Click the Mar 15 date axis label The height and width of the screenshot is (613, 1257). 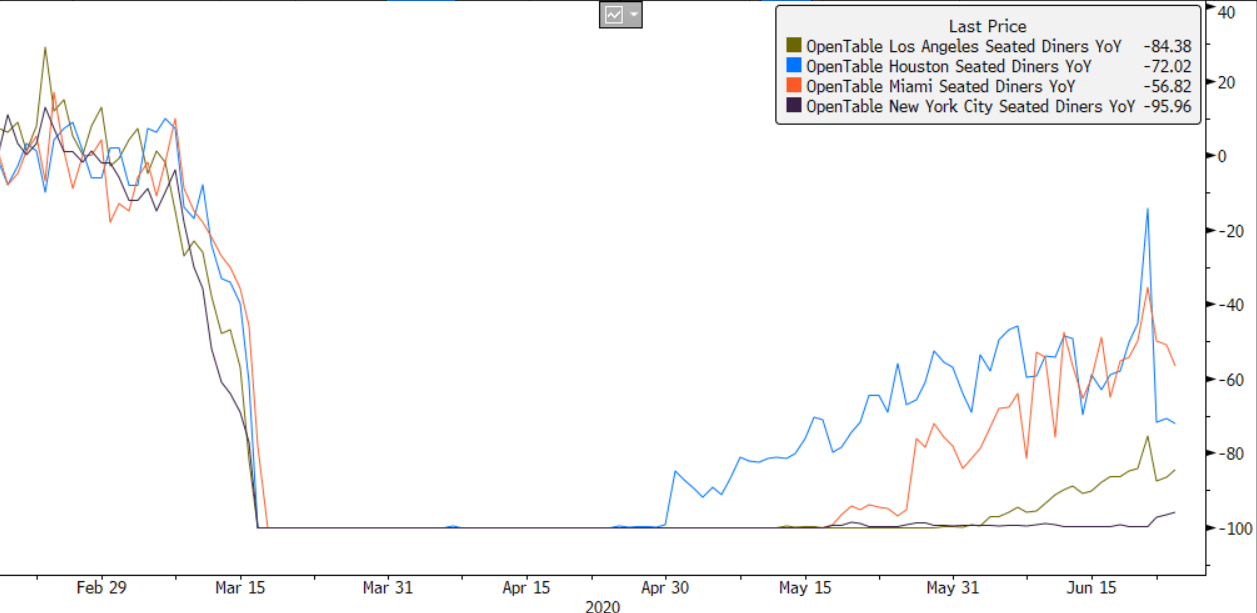239,588
